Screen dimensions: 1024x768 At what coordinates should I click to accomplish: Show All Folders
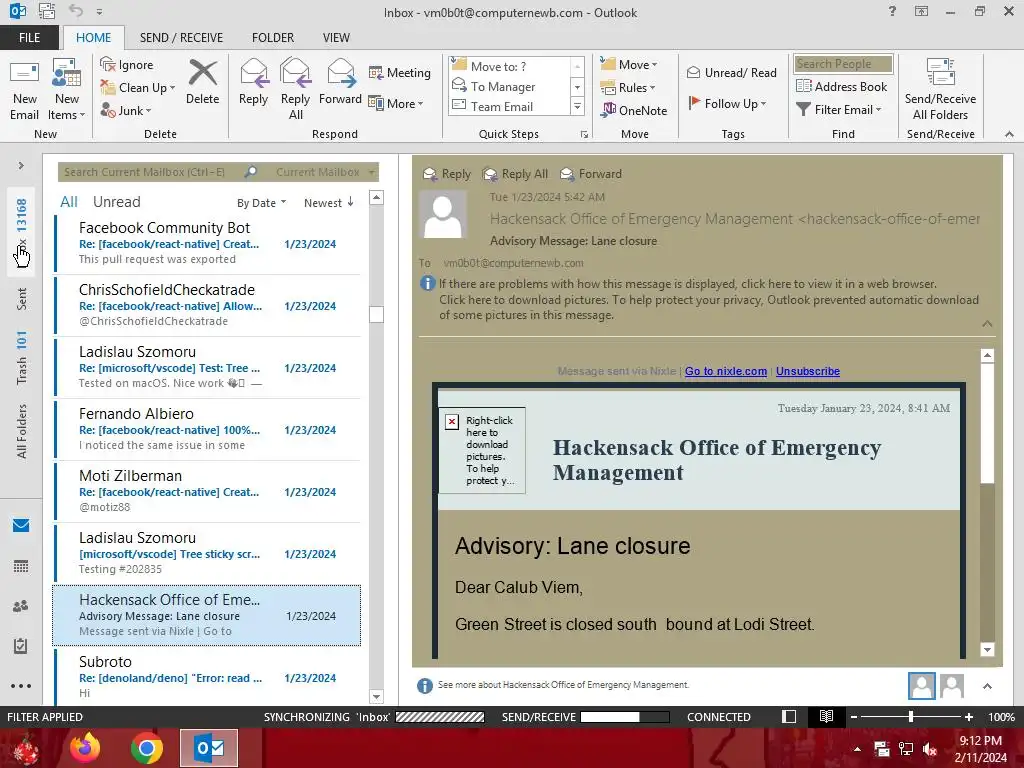pos(22,431)
